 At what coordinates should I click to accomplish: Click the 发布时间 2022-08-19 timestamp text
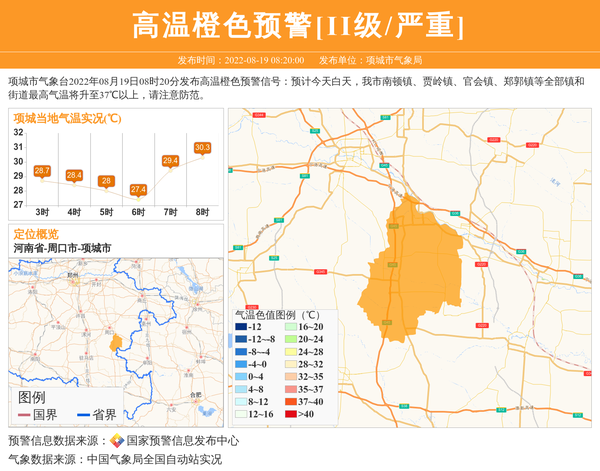point(240,60)
